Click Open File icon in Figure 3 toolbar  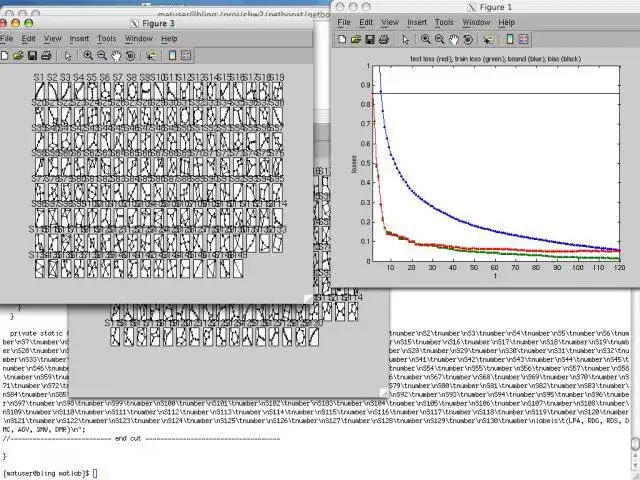(18, 56)
